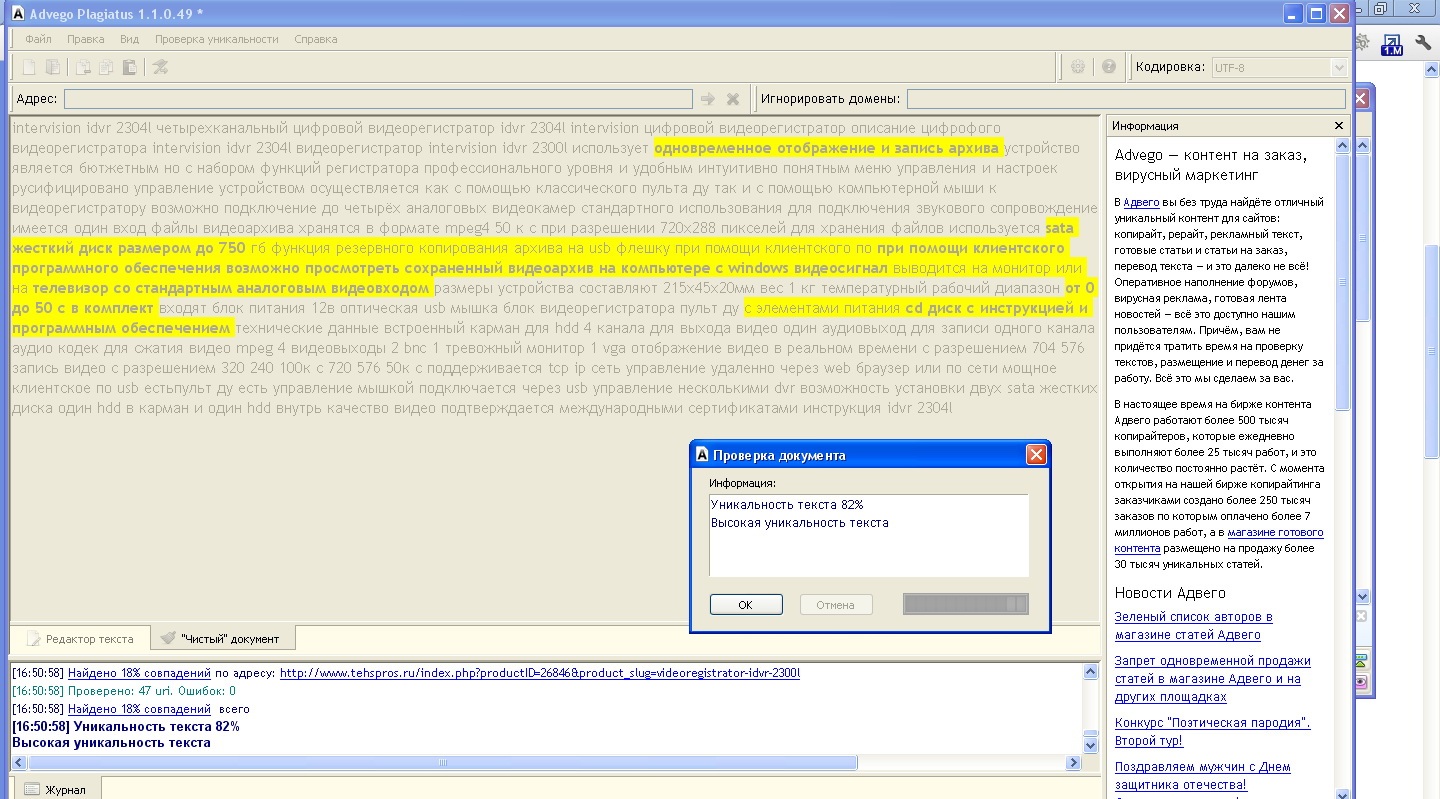Click the red X of the background inner window
This screenshot has width=1440, height=799.
point(1361,98)
